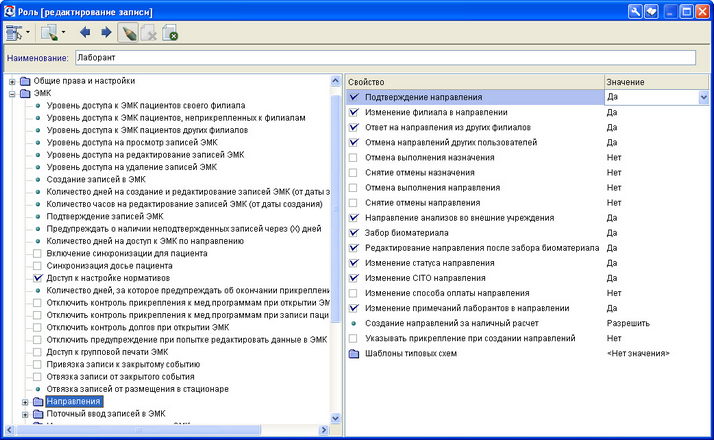
Task: Go to previous record with left arrow
Action: coord(85,32)
